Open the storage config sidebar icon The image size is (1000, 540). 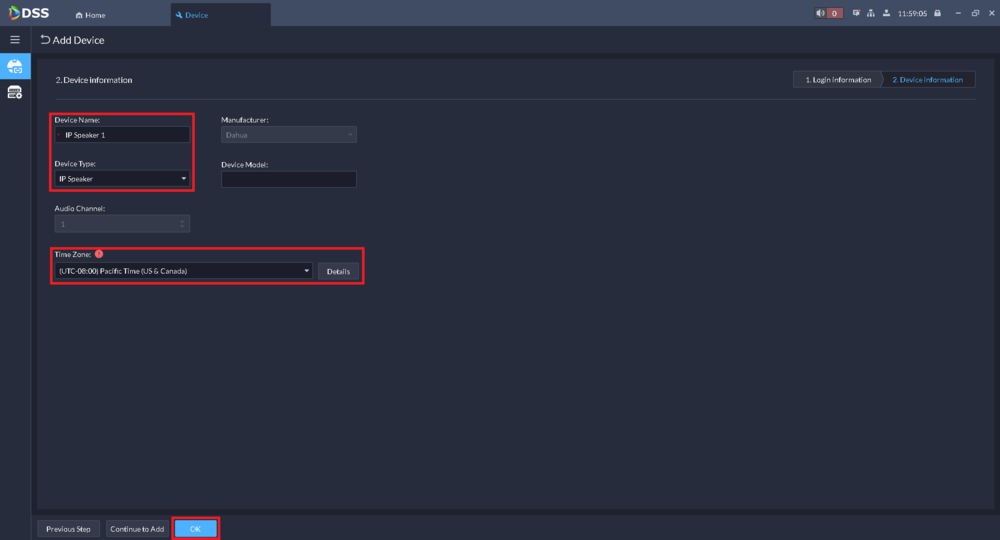(x=15, y=93)
